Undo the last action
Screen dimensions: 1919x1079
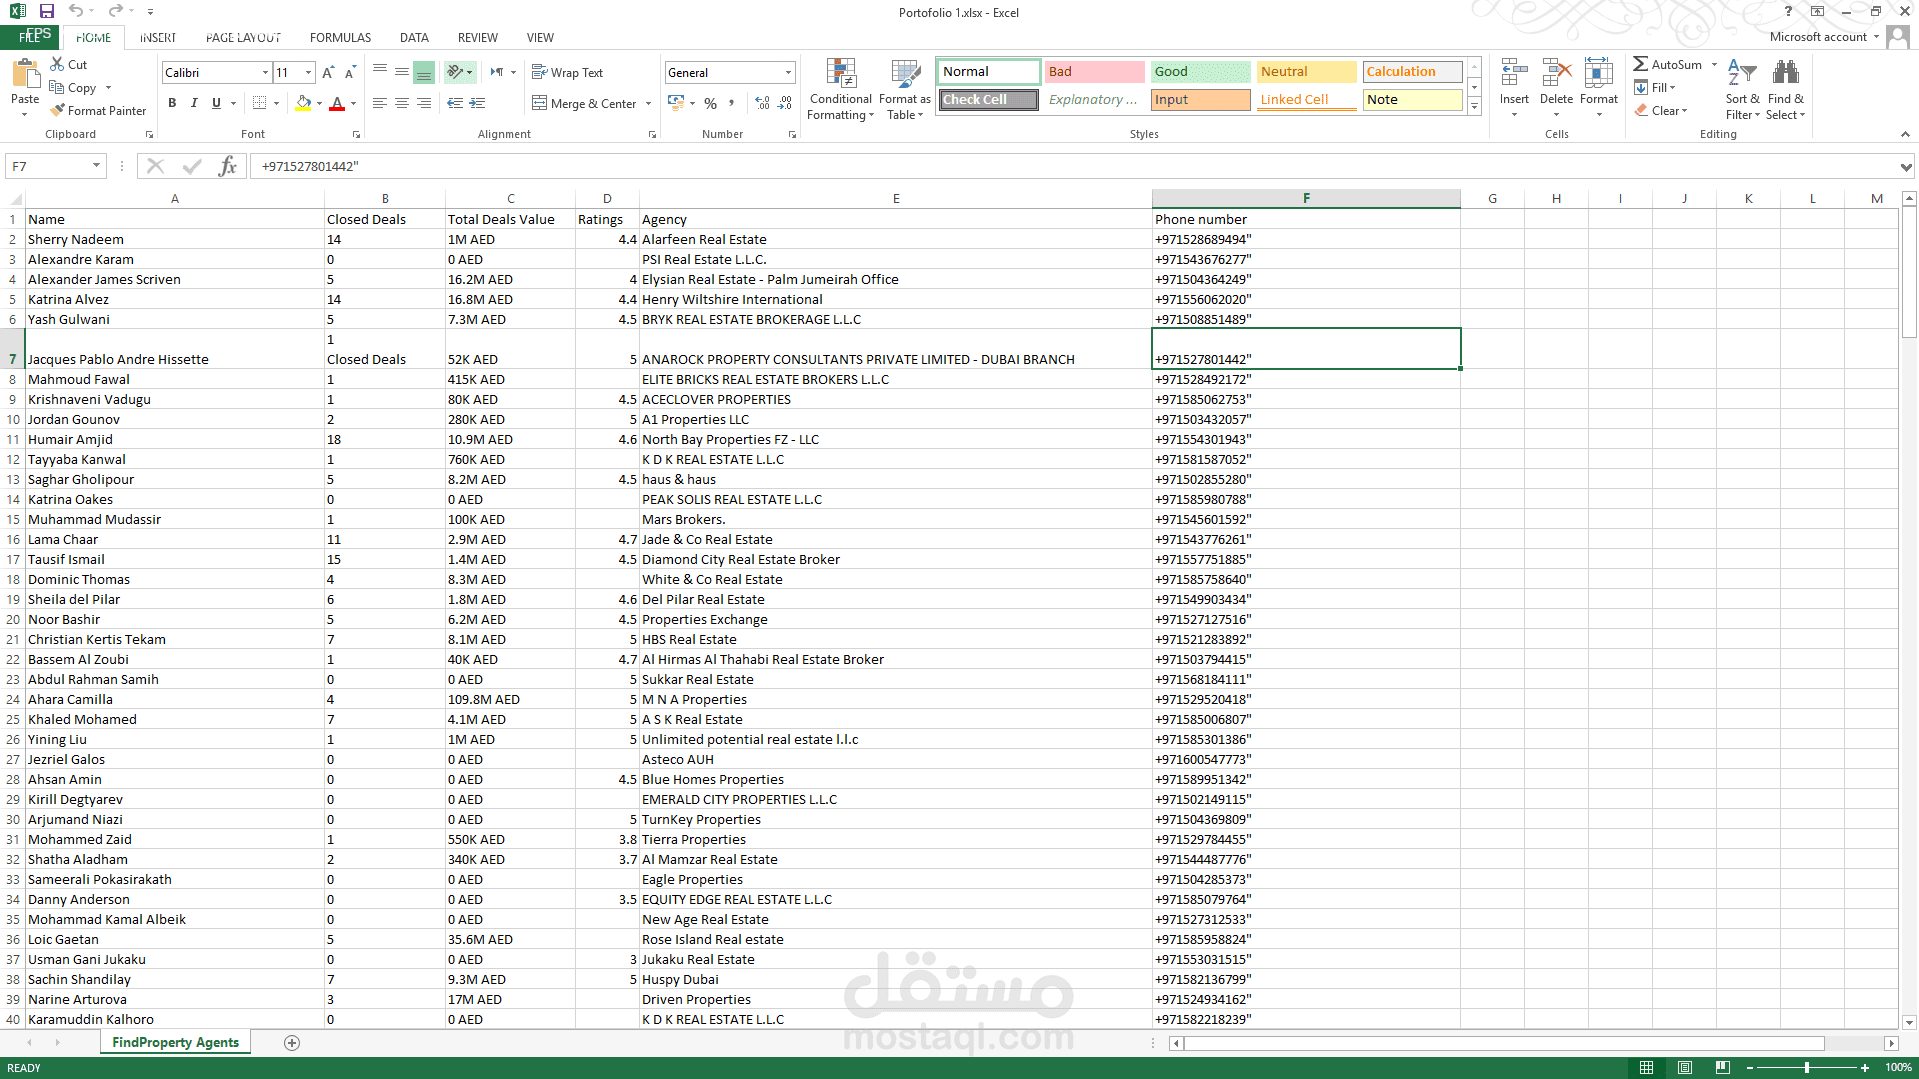[x=76, y=12]
